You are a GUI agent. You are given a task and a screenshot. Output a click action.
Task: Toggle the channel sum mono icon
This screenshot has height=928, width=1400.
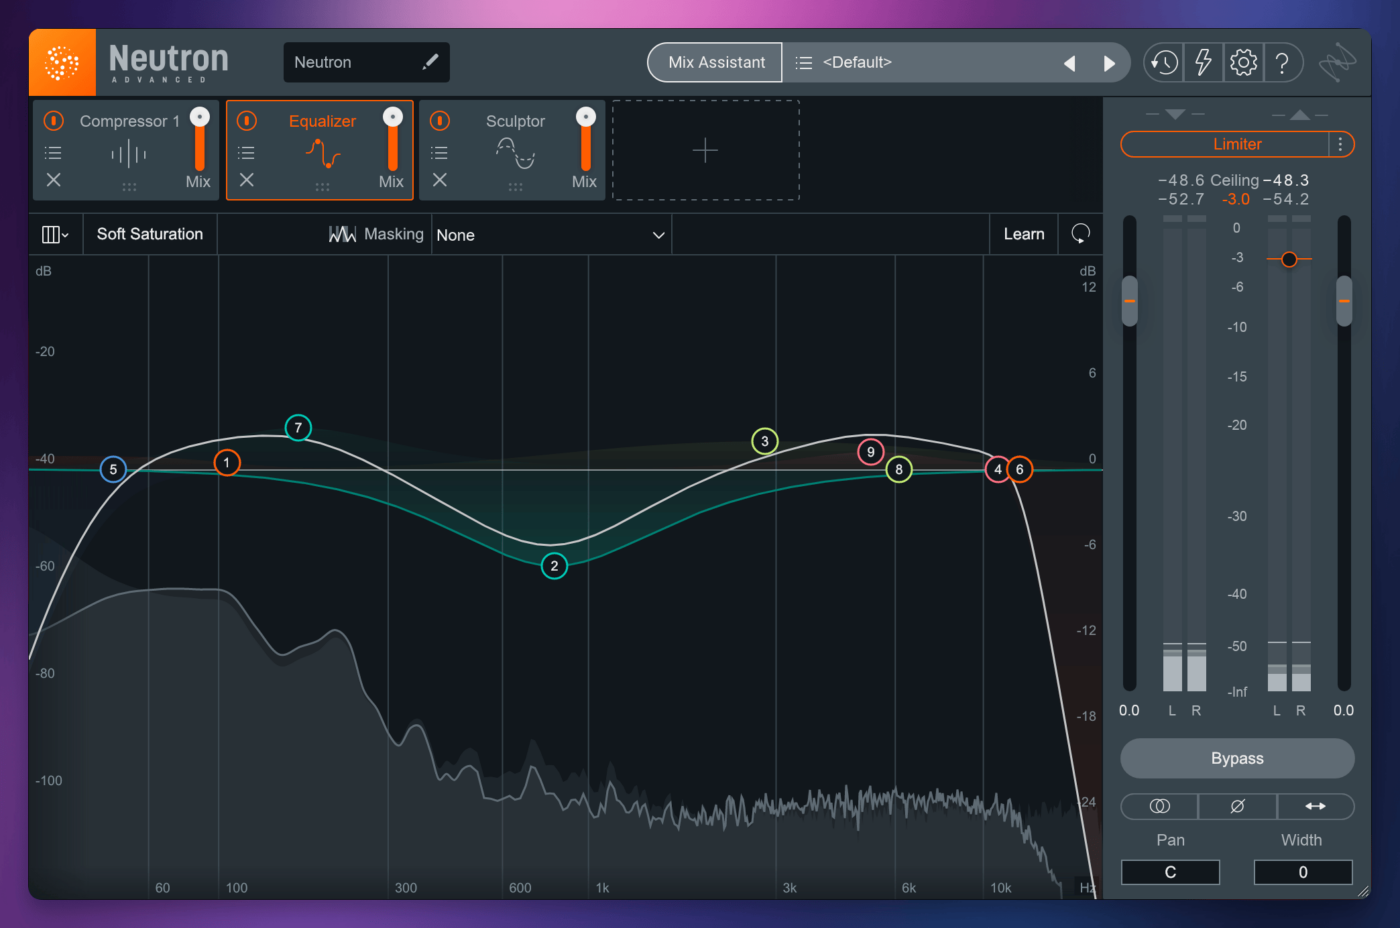coord(1160,806)
